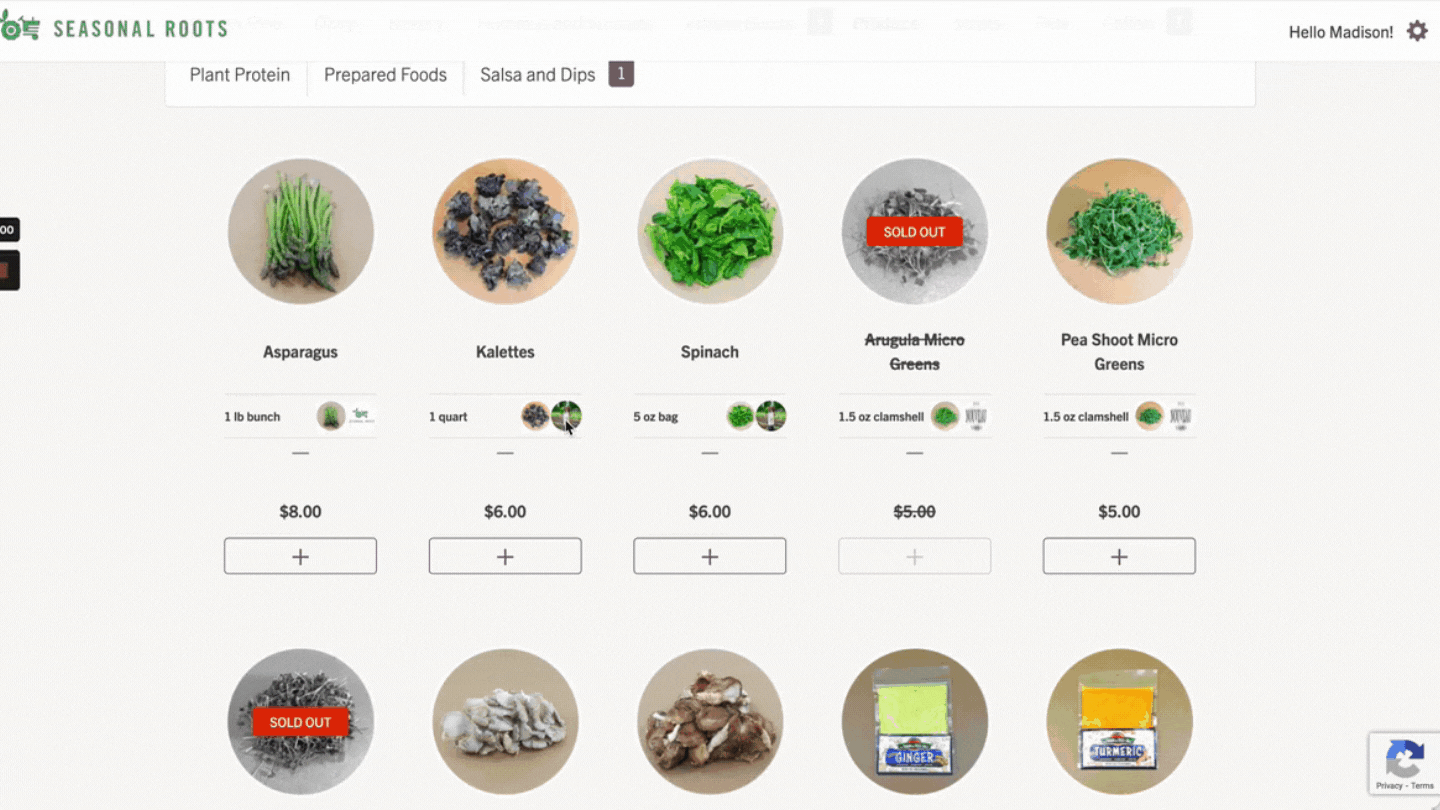Open the Plant Protein category tab

[240, 75]
